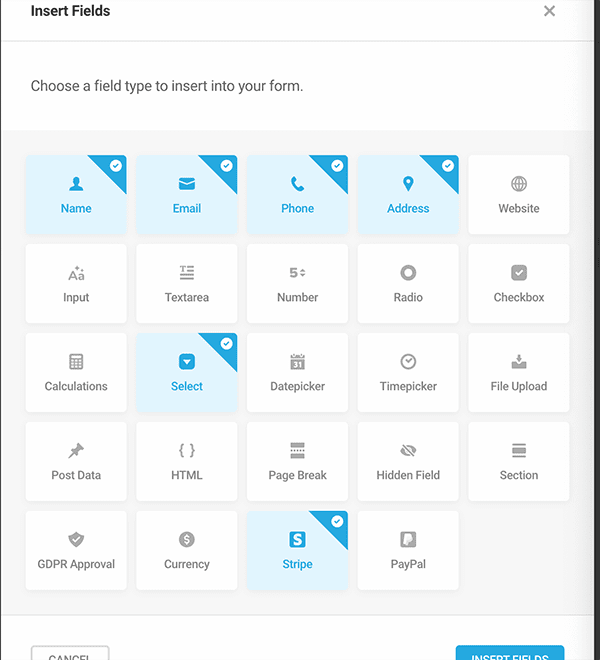Select the Number field icon
The image size is (600, 660).
click(x=297, y=273)
